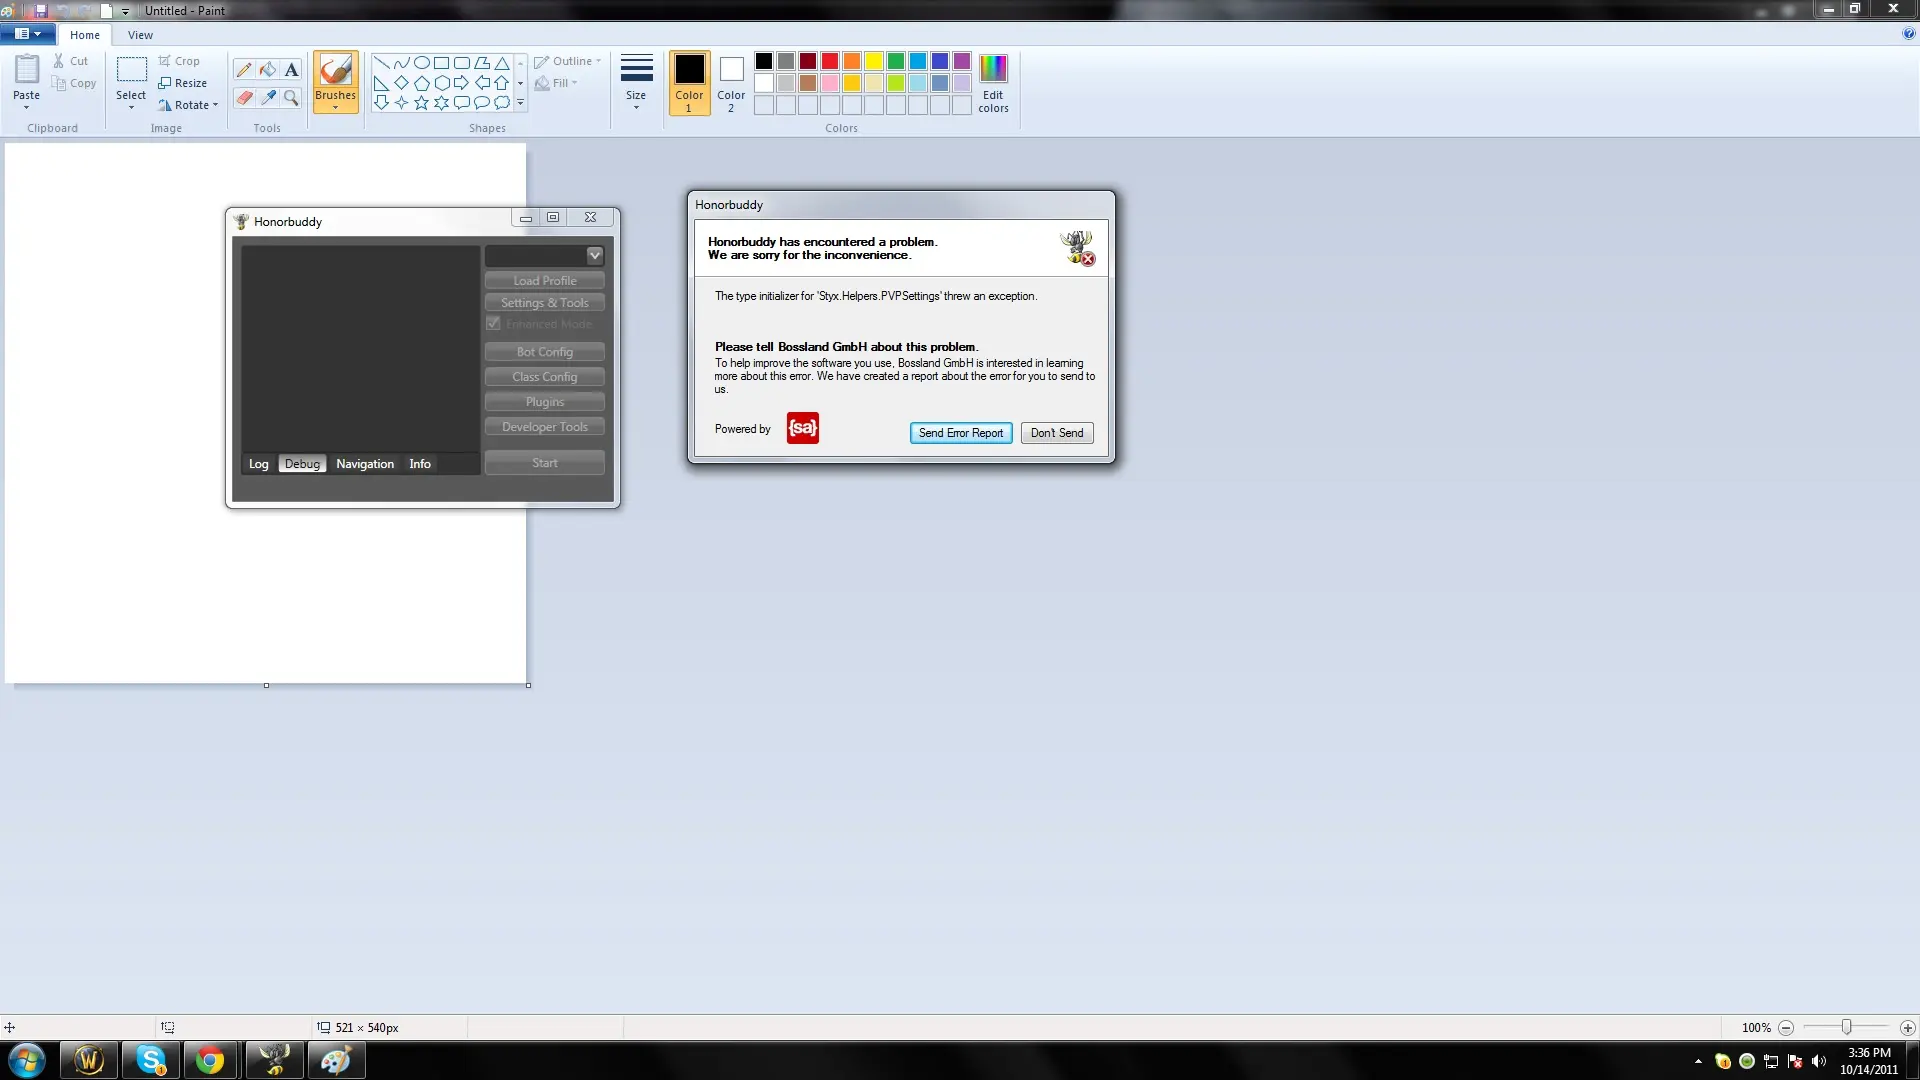The width and height of the screenshot is (1920, 1080).
Task: Open the Debug tab in Honorbuddy
Action: tap(302, 464)
